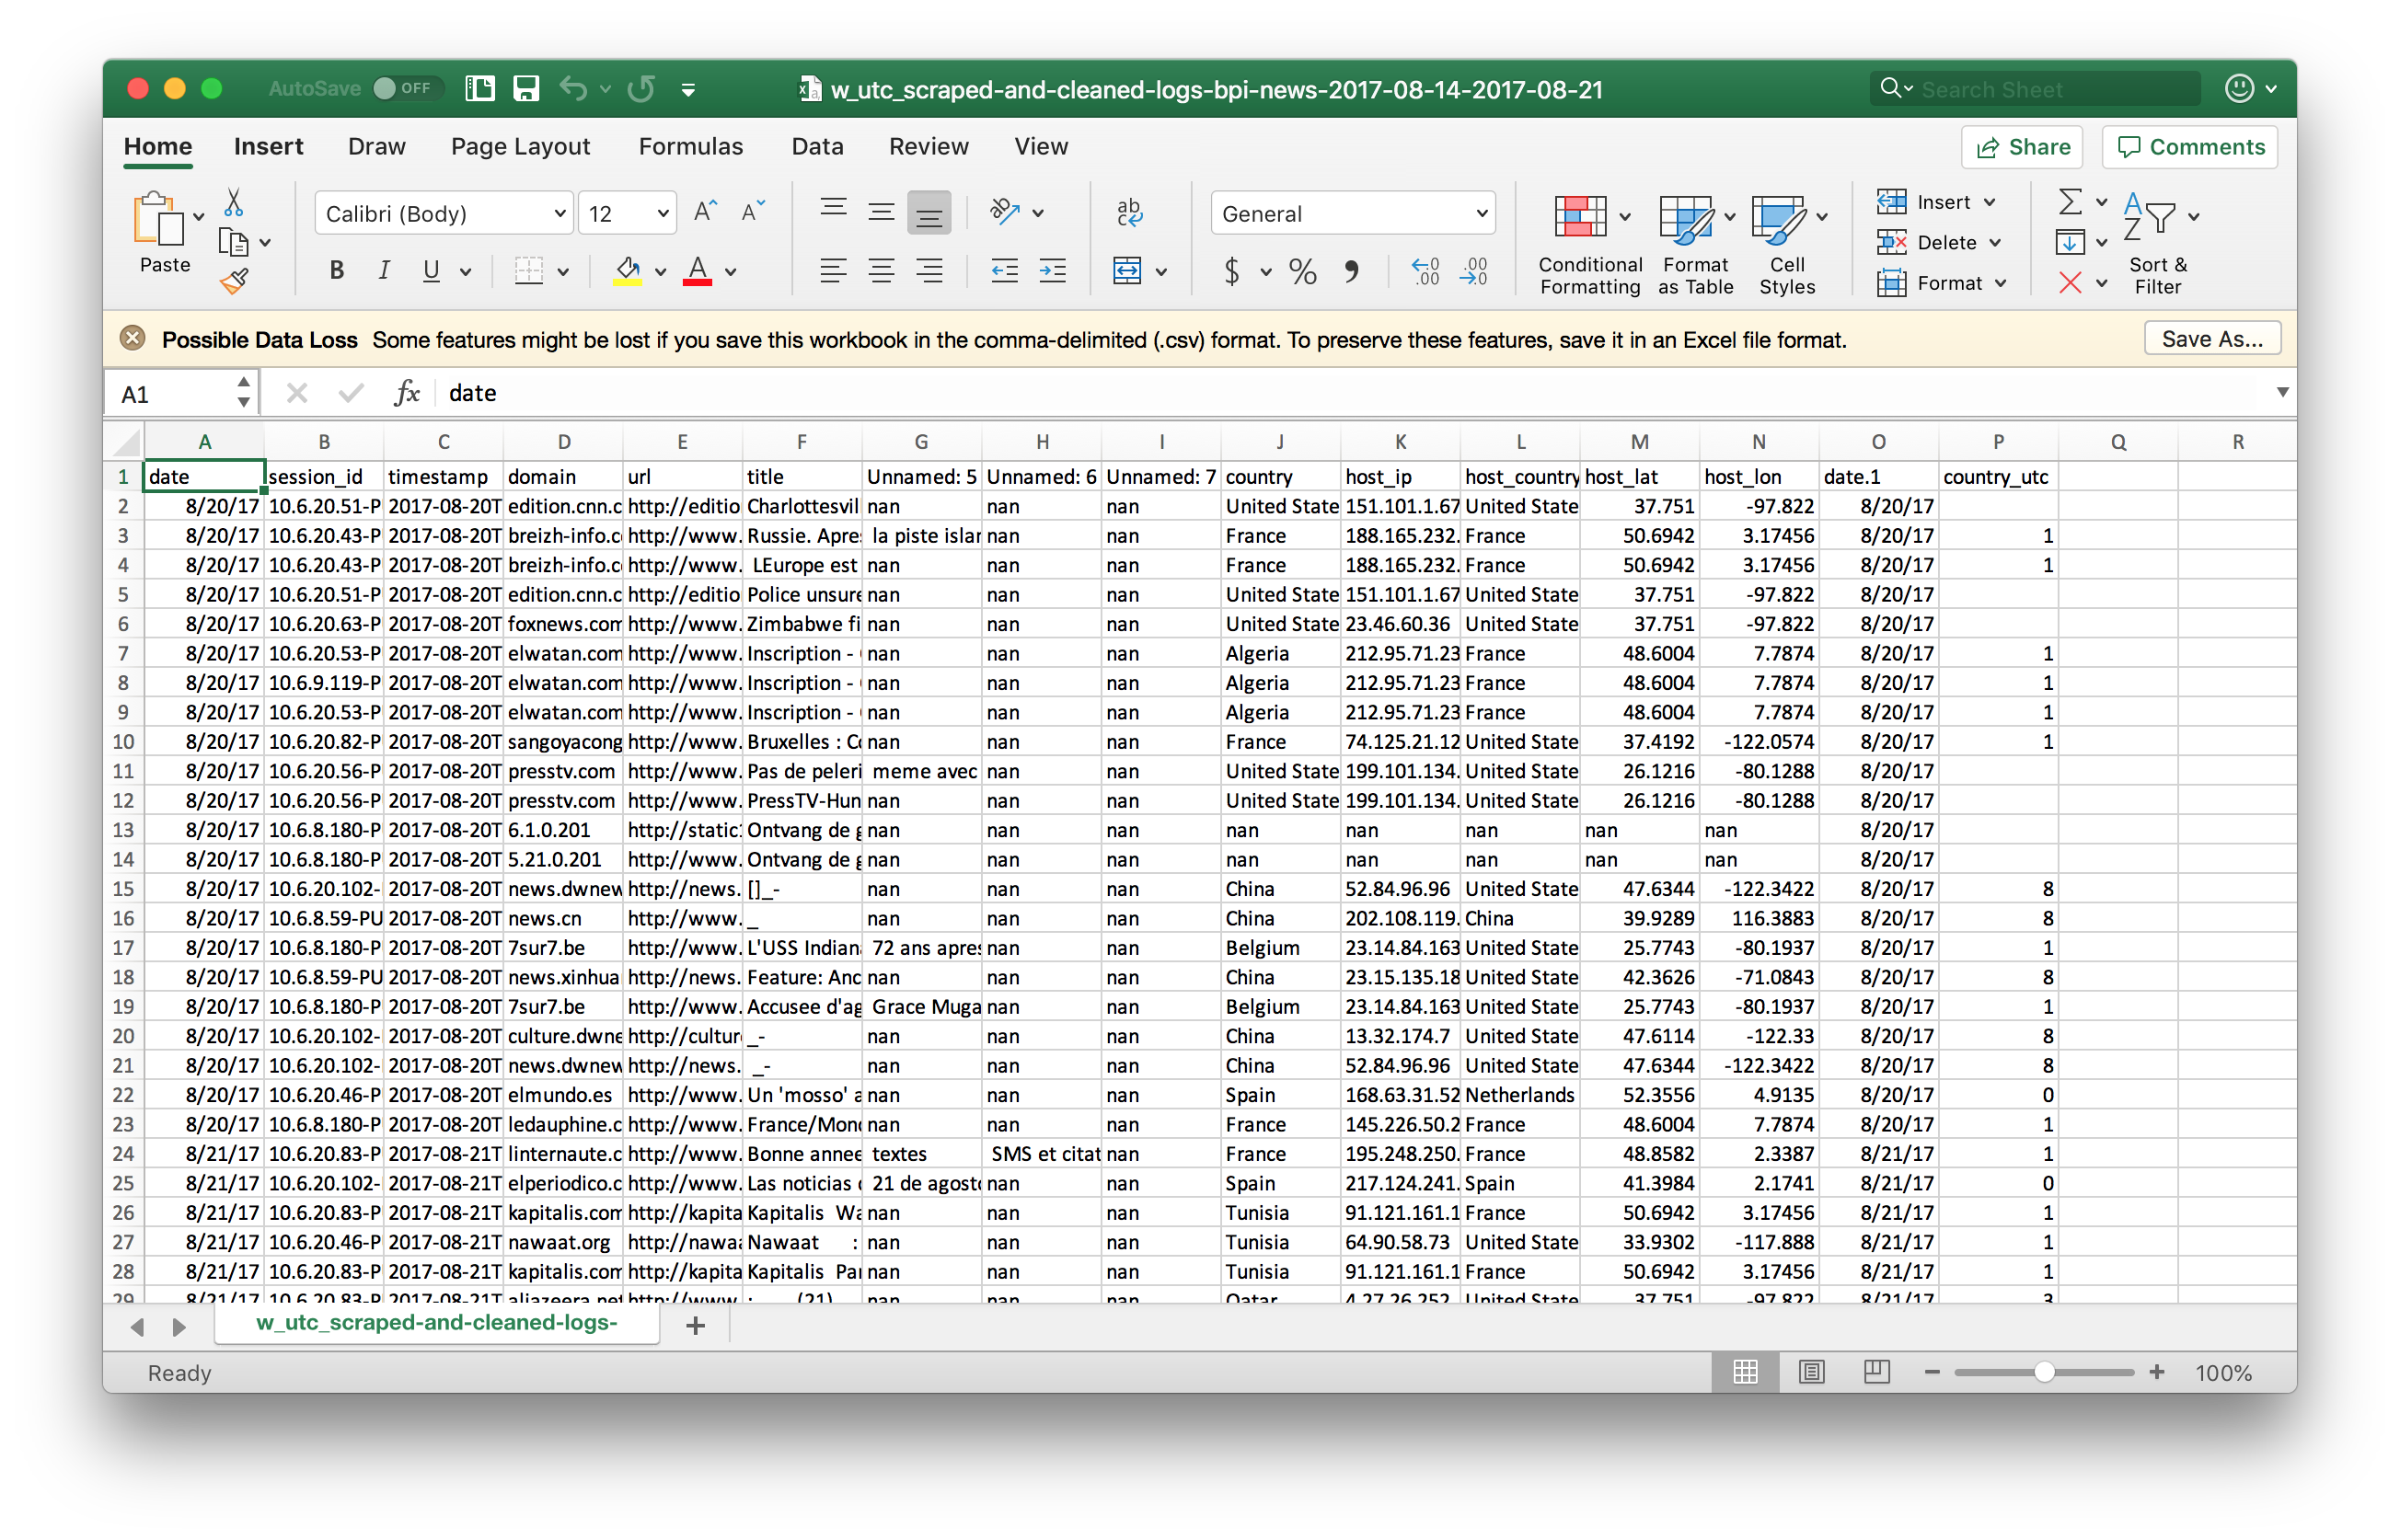
Task: Click the Share button
Action: [2022, 147]
